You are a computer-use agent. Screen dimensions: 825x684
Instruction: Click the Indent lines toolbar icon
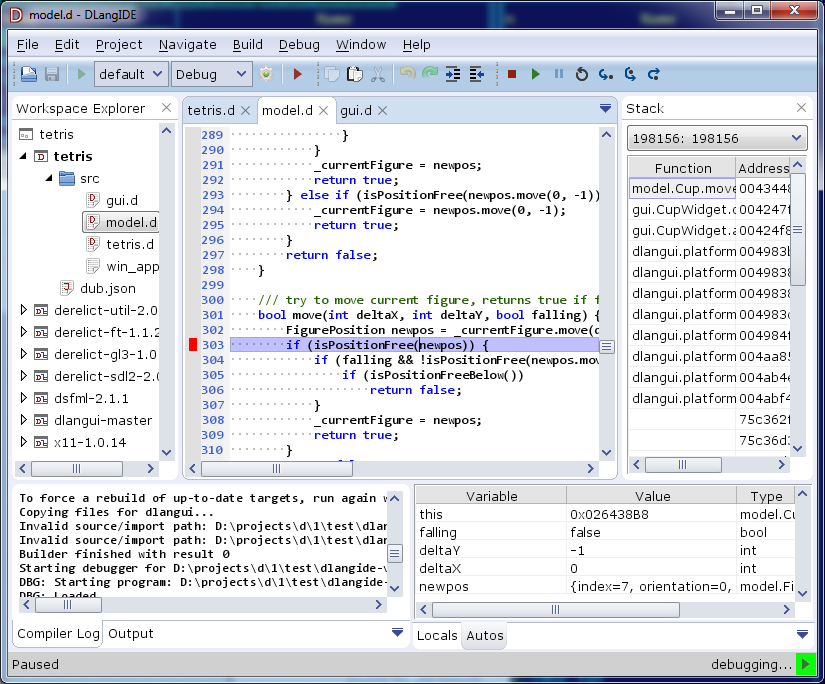point(453,74)
